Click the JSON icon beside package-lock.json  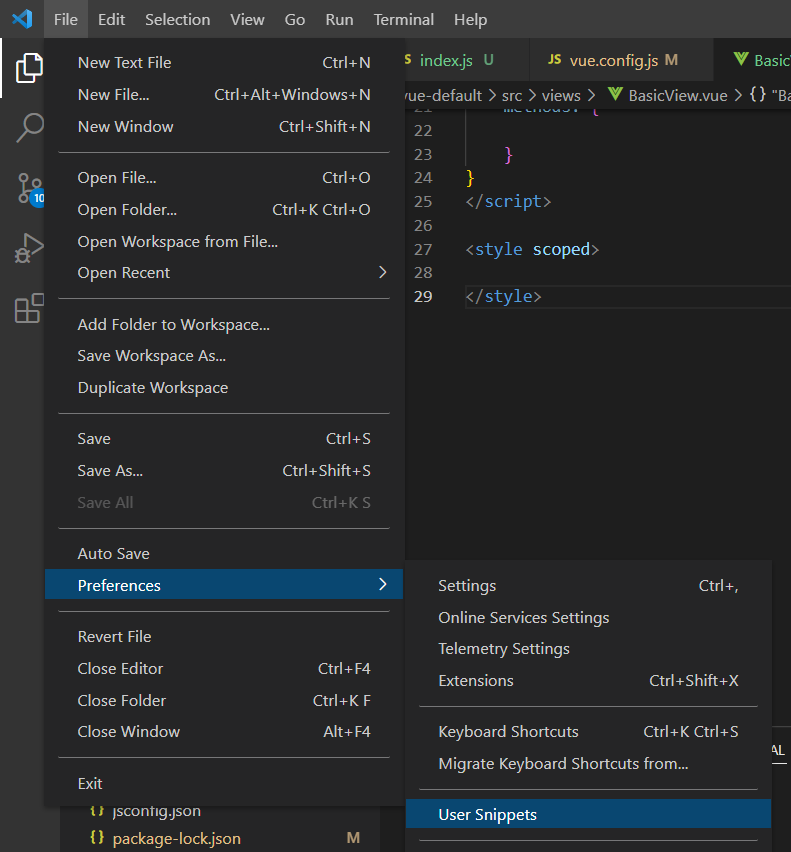point(97,837)
